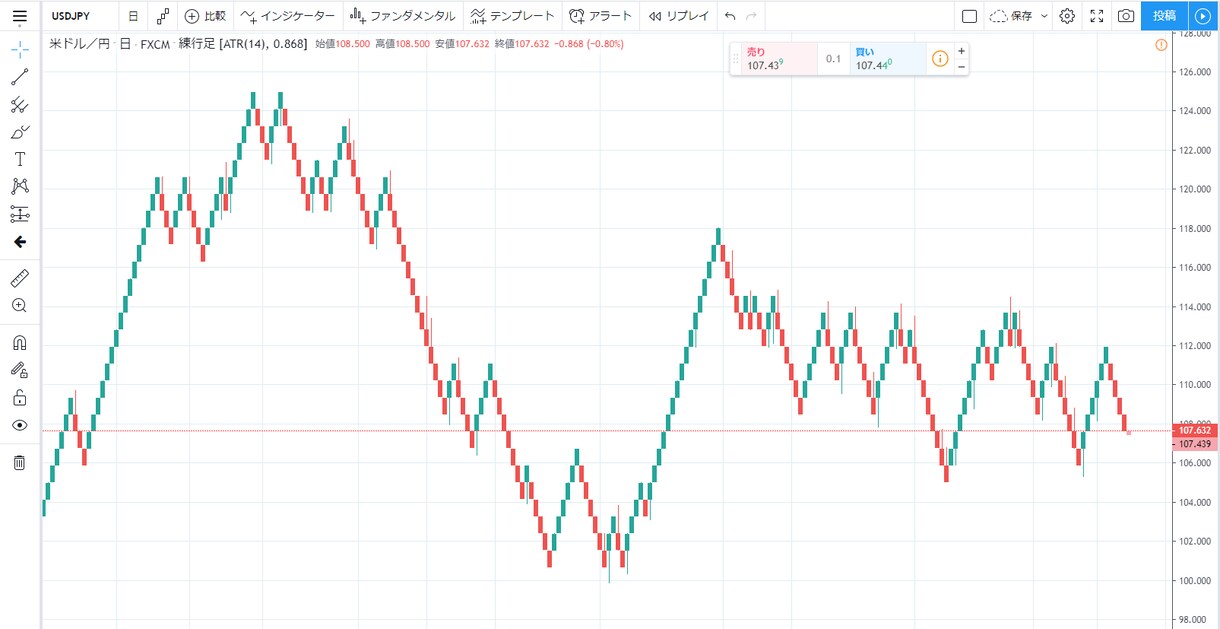Open the hamburger main menu
This screenshot has height=629, width=1220.
[x=19, y=16]
